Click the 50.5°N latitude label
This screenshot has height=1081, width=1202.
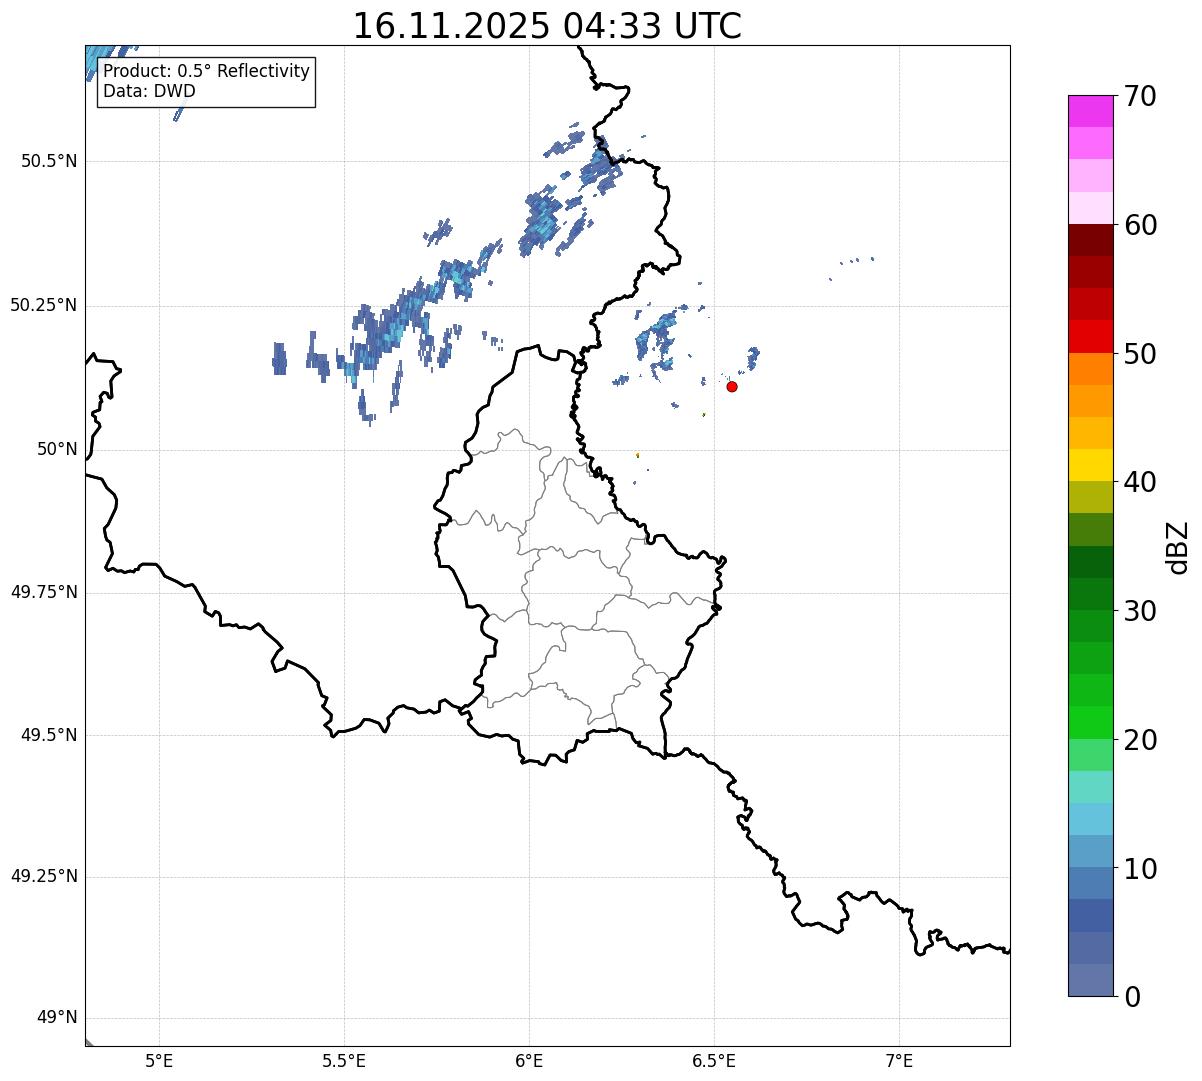pyautogui.click(x=48, y=161)
